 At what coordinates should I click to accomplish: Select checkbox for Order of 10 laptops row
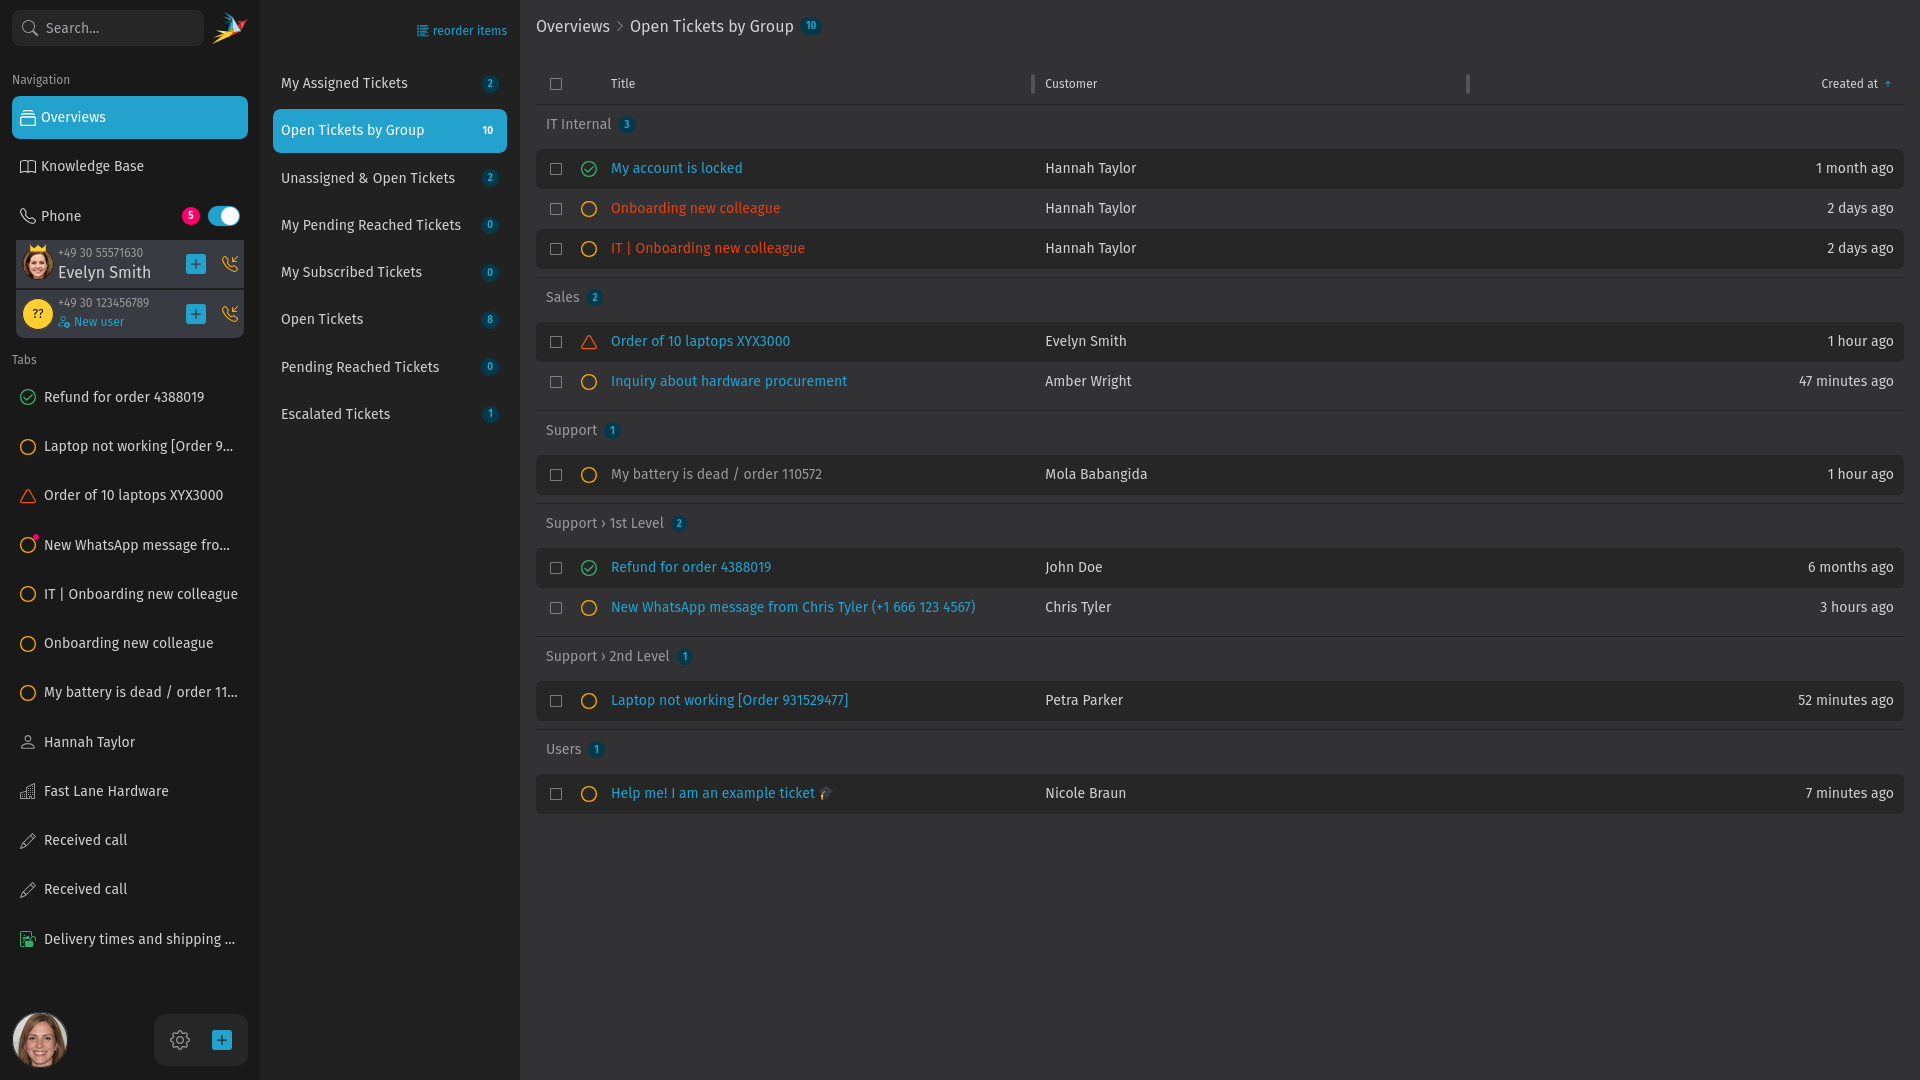click(x=556, y=342)
